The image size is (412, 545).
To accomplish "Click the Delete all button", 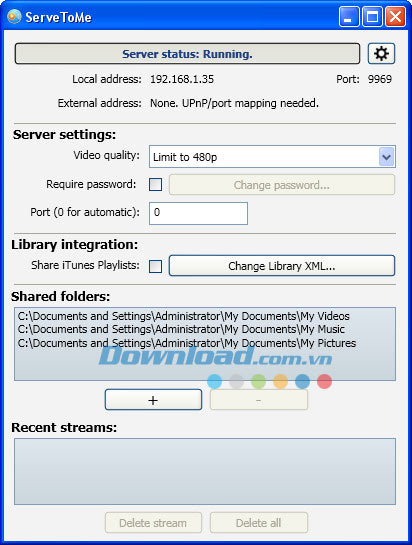I will pos(259,523).
